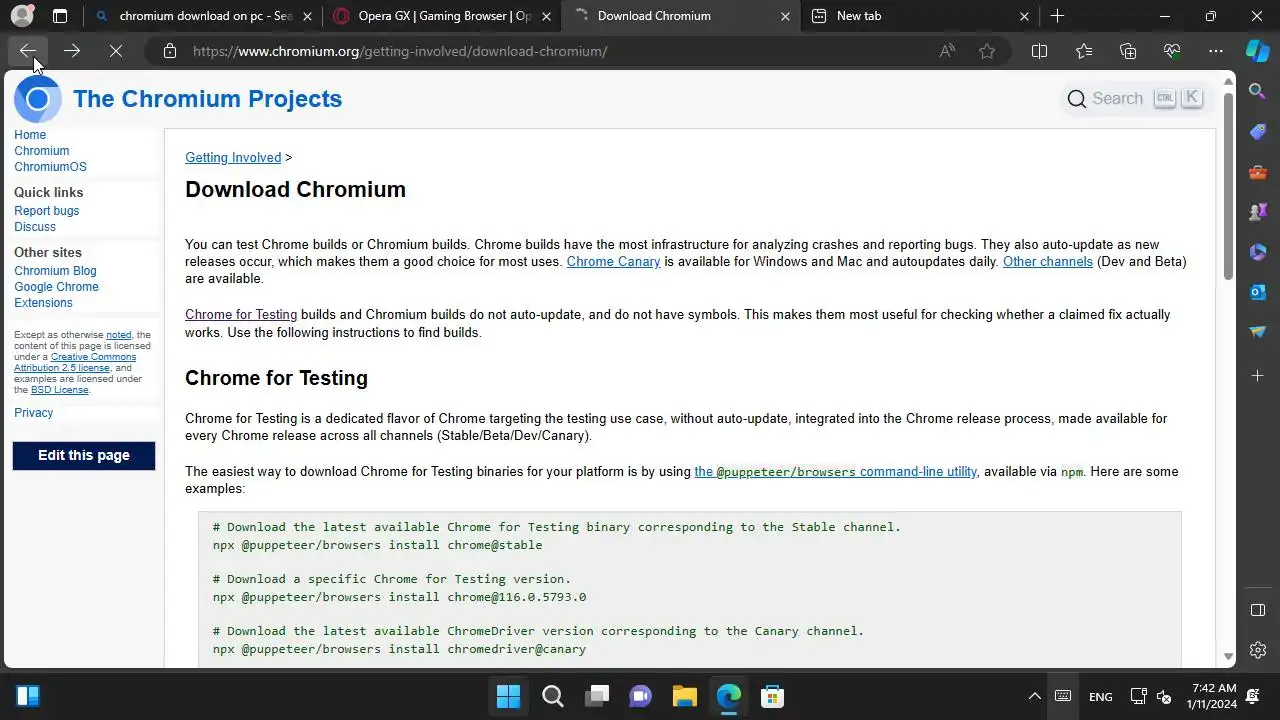The width and height of the screenshot is (1280, 720).
Task: Add this page to favorites star
Action: coord(987,51)
